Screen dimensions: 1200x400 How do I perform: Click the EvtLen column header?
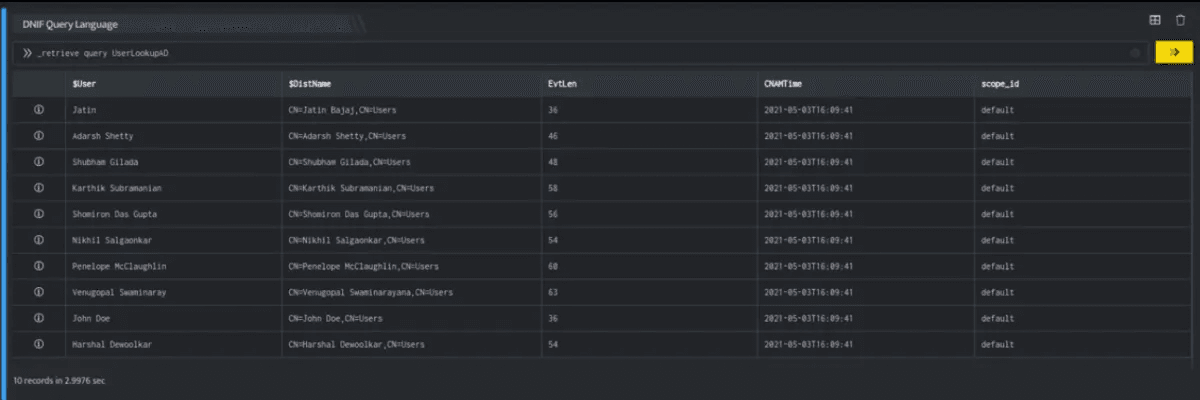(562, 83)
